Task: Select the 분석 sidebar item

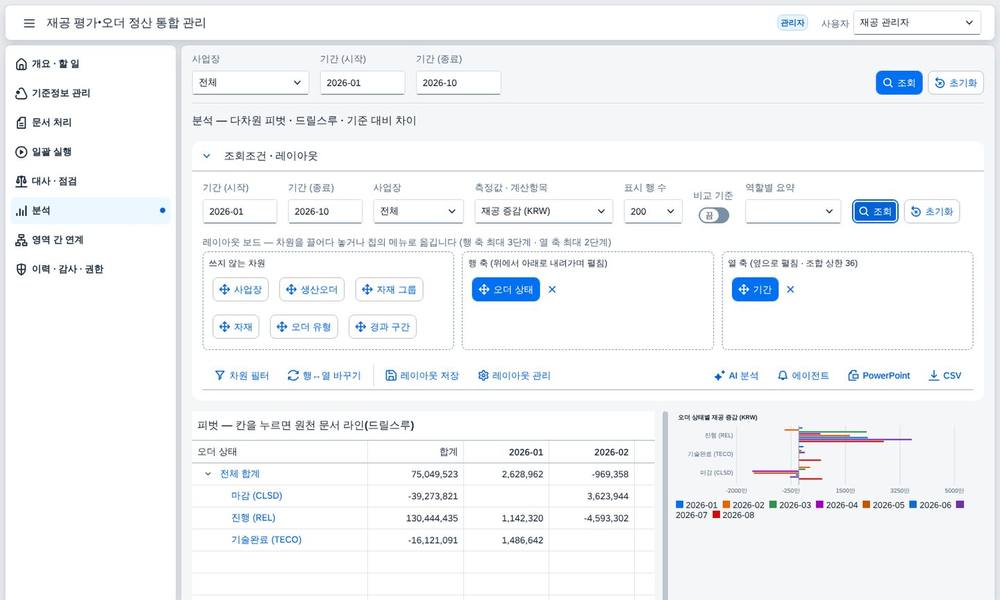Action: click(91, 210)
